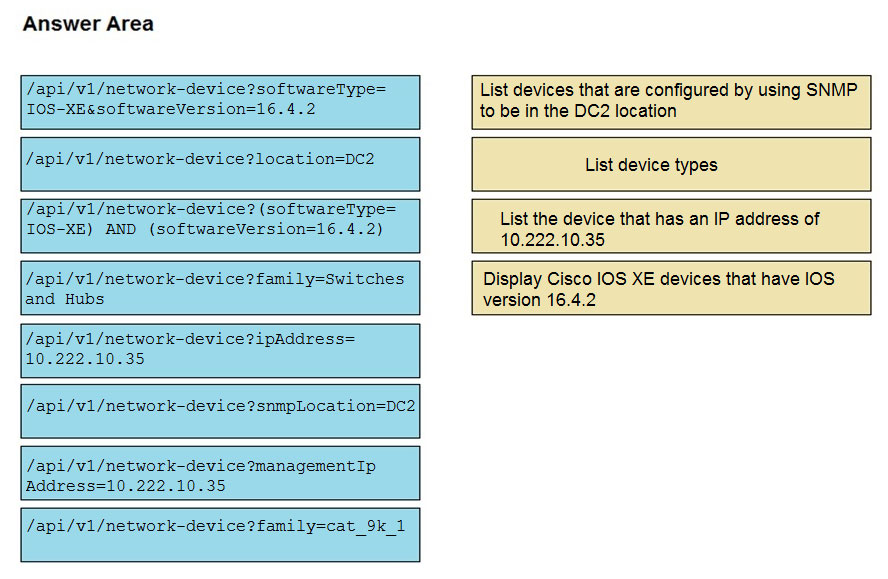Select the softwareType=IOS-XE&softwareVersion=16.4.2 API option

pos(220,102)
